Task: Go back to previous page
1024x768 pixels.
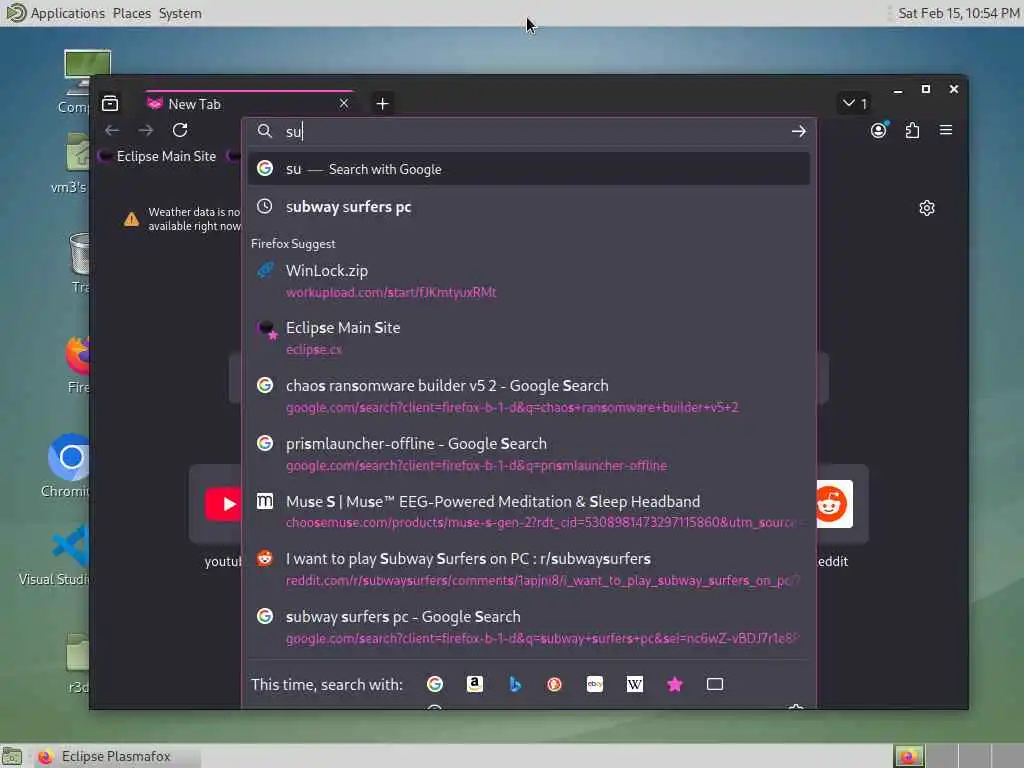Action: tap(112, 130)
